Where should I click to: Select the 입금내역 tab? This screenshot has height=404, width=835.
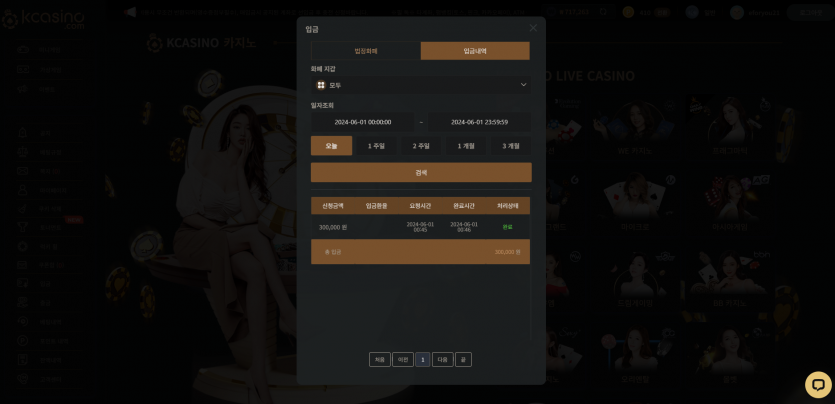(x=475, y=51)
